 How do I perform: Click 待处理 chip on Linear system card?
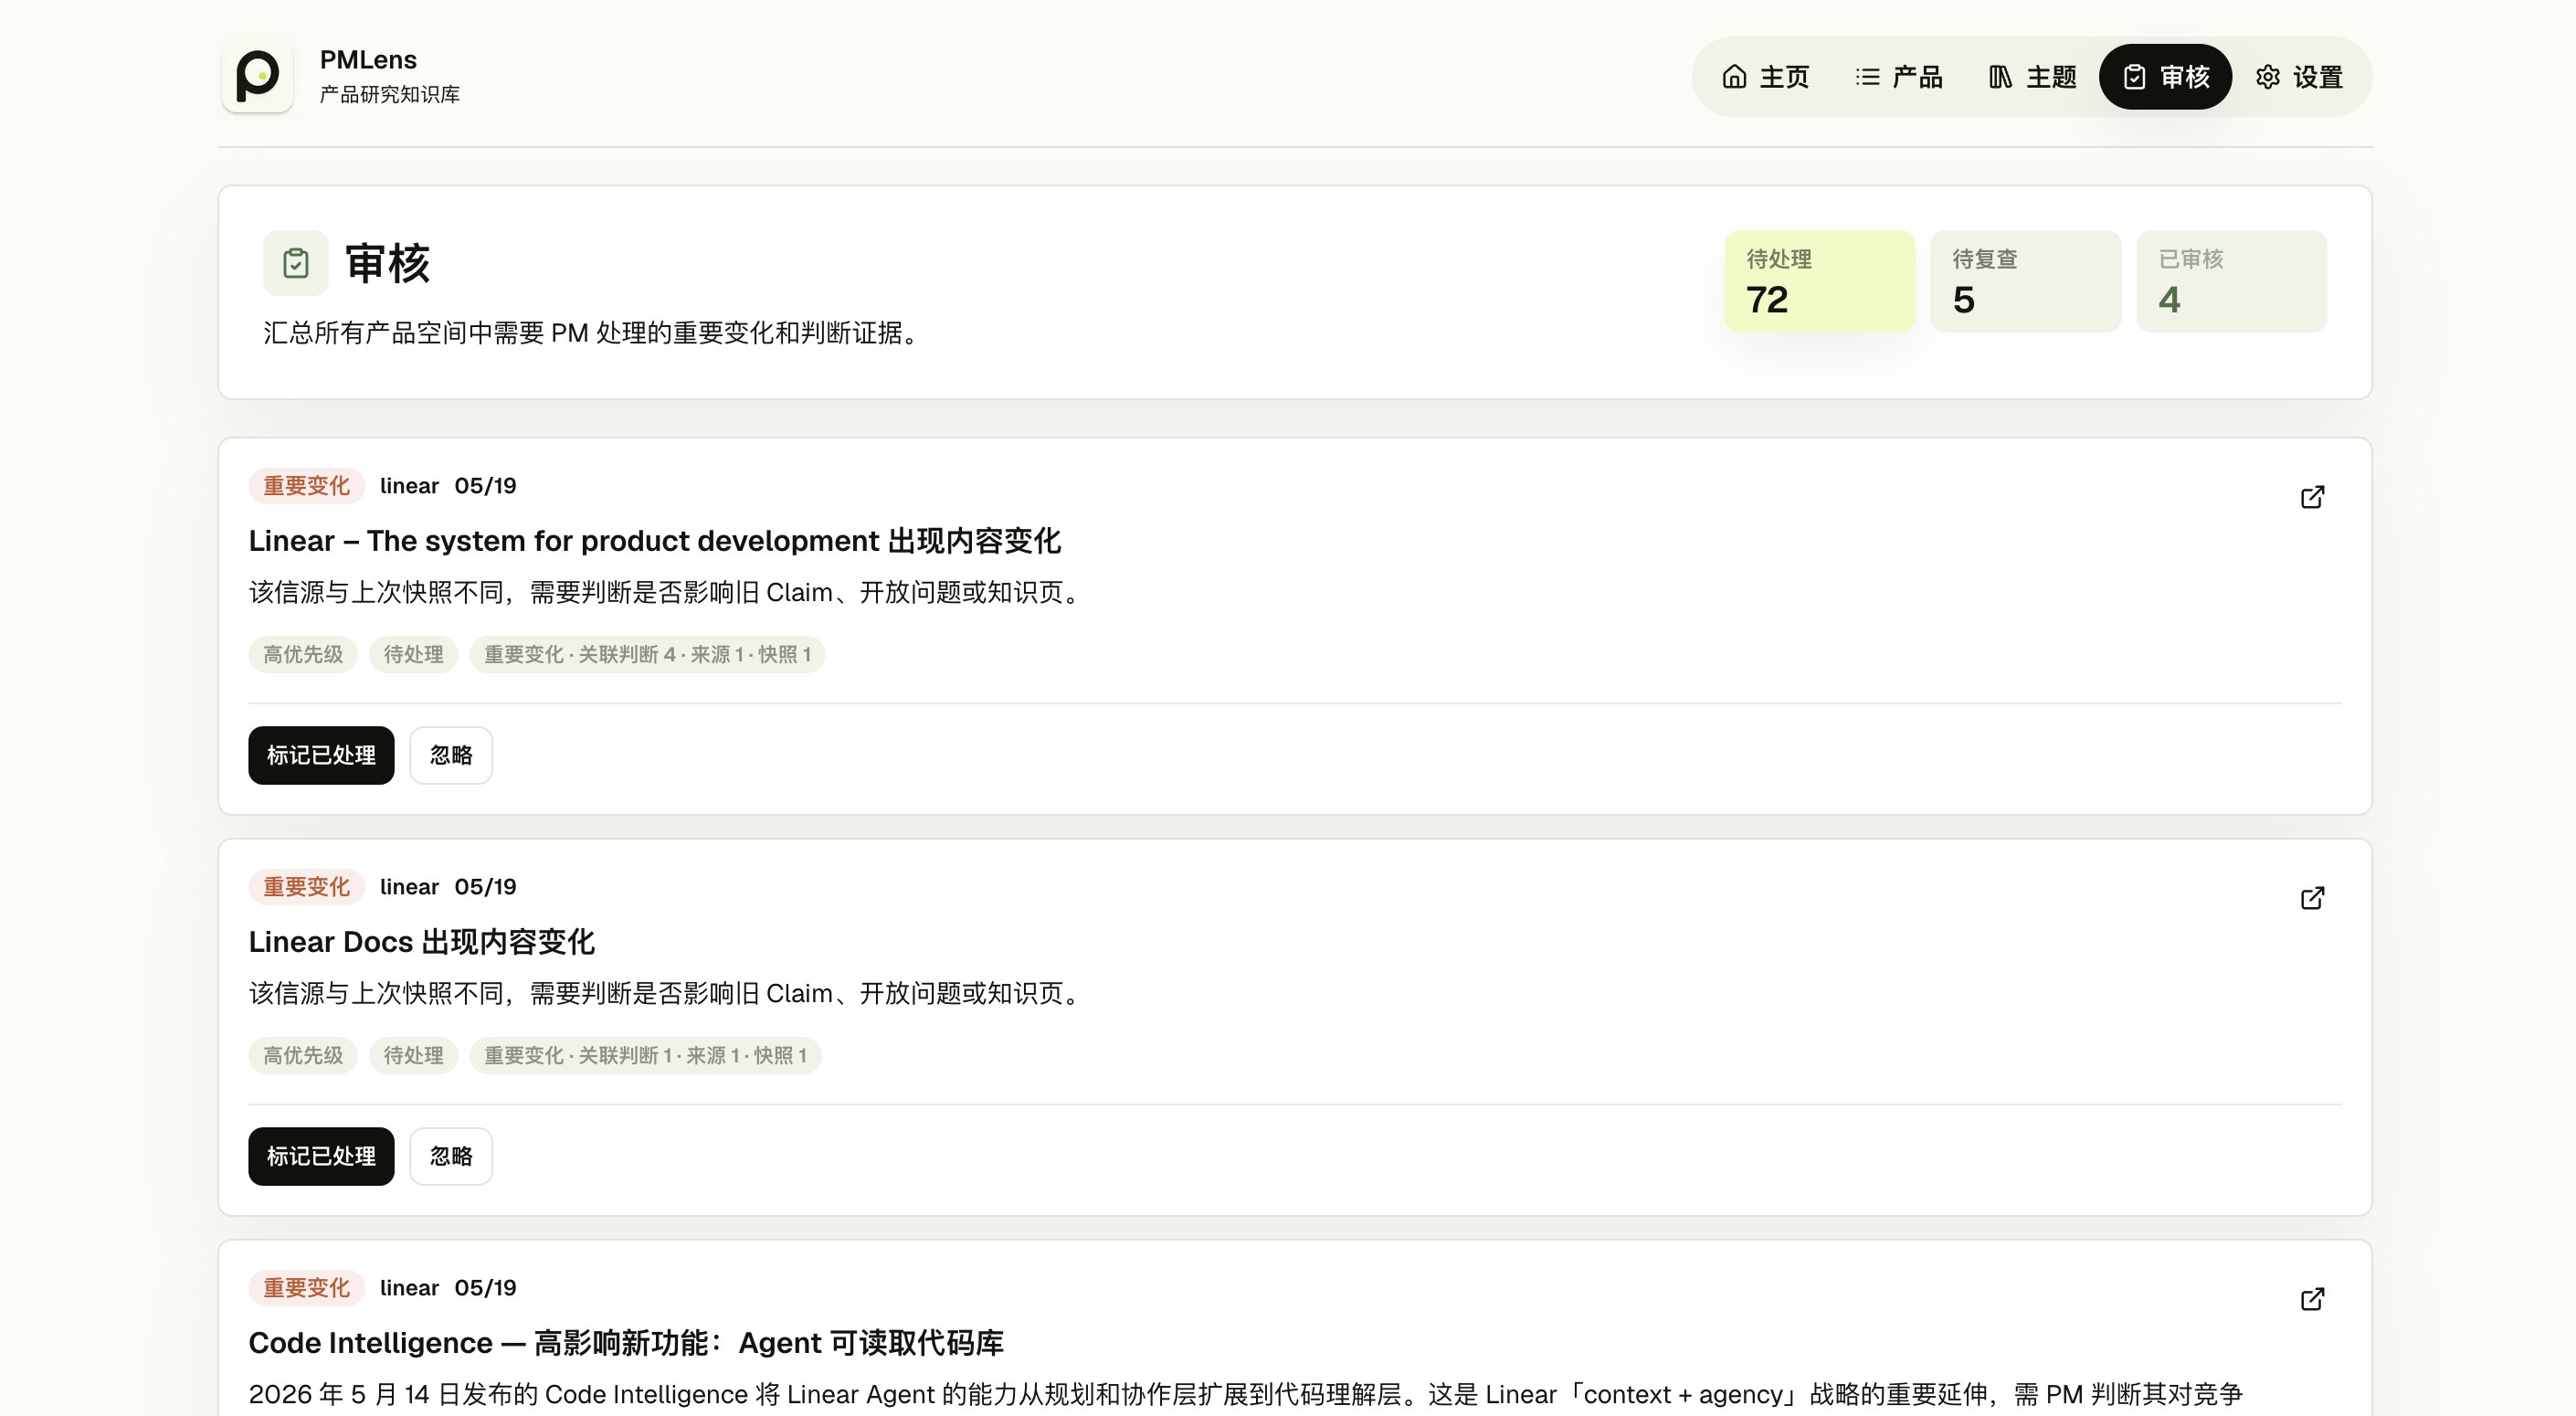pyautogui.click(x=413, y=655)
